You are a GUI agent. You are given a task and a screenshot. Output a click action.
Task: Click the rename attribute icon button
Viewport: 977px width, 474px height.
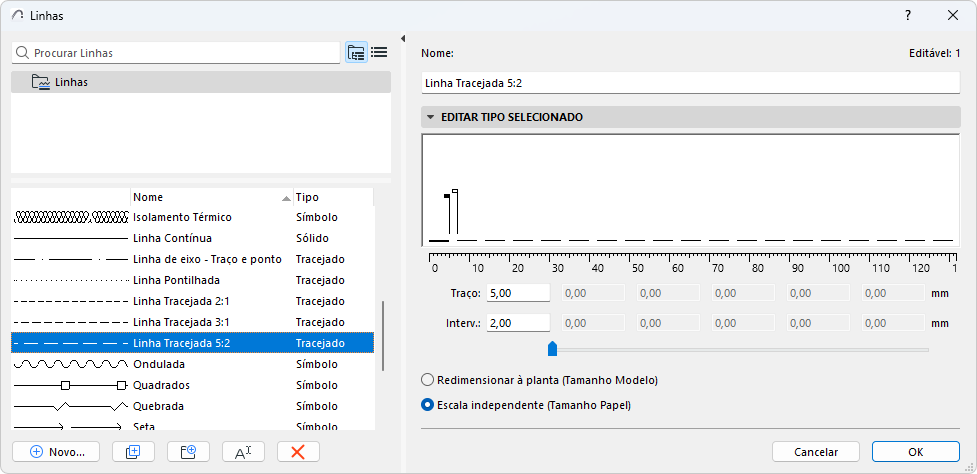pos(243,452)
